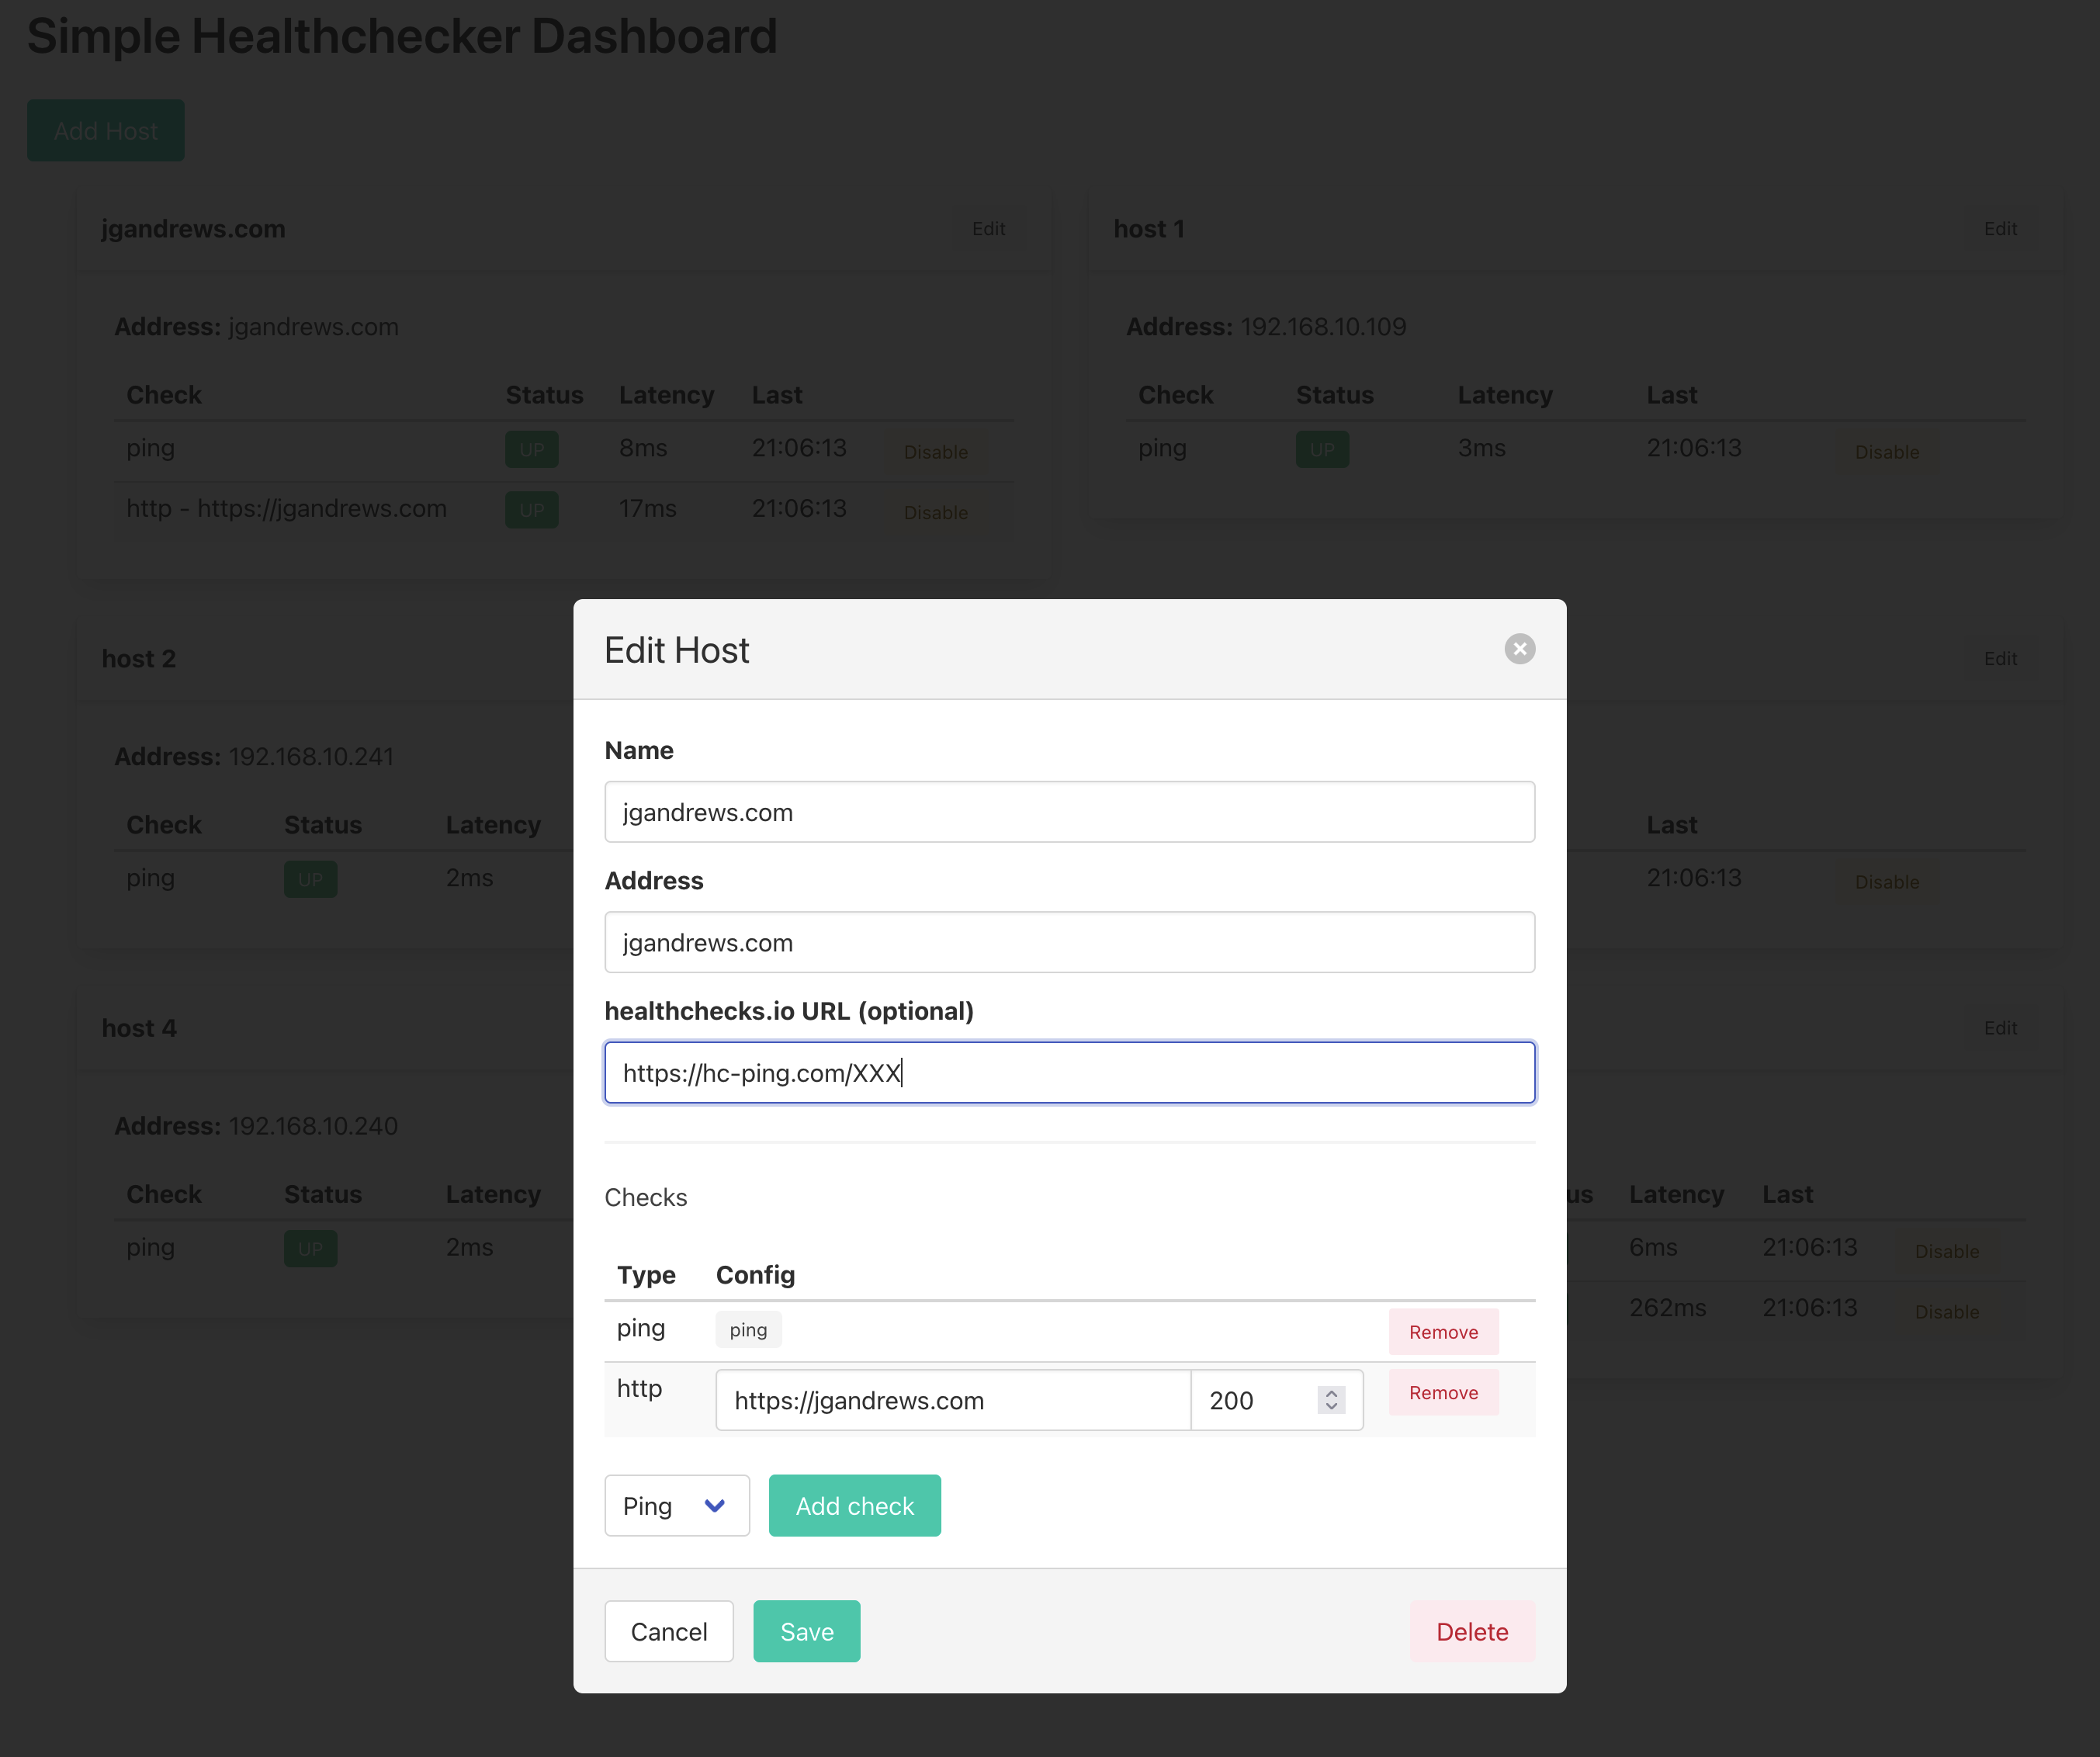The width and height of the screenshot is (2100, 1757).
Task: Open the Edit dialog for host 1
Action: point(2000,229)
